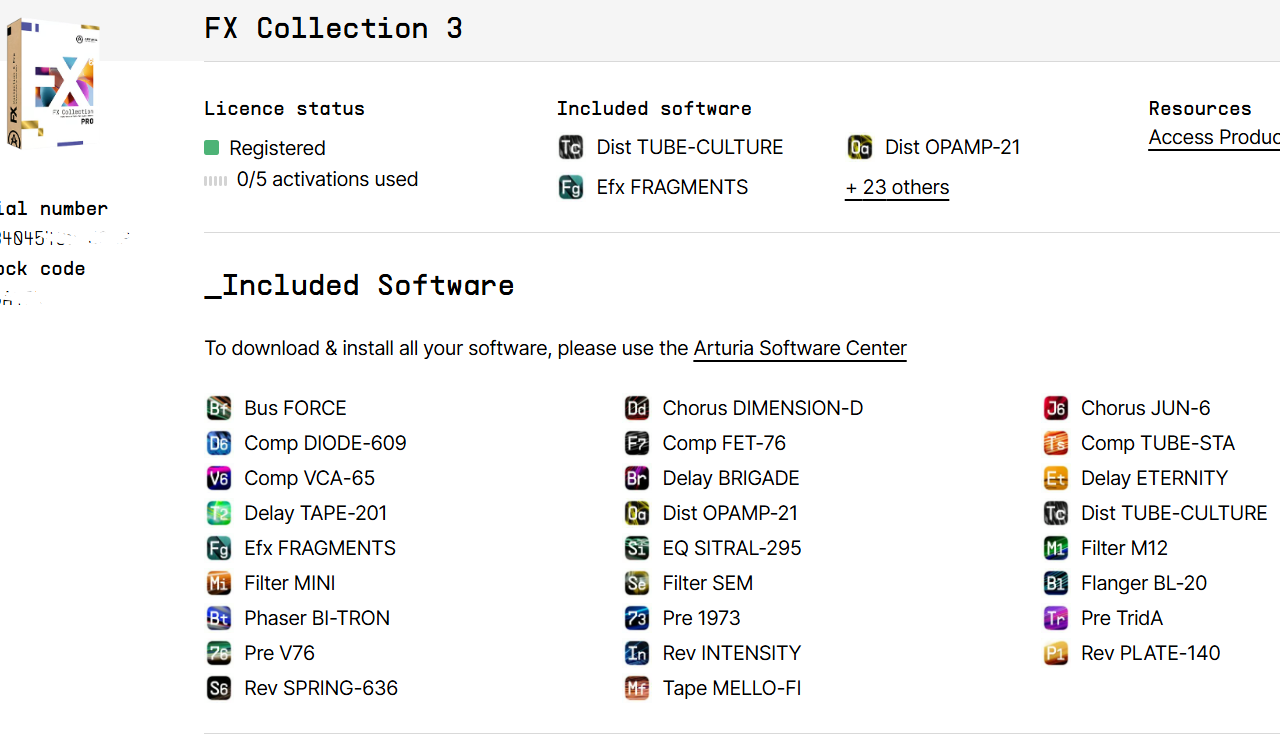Click the Dist OPAMP-21 icon in the software list
The height and width of the screenshot is (736, 1280).
point(637,513)
